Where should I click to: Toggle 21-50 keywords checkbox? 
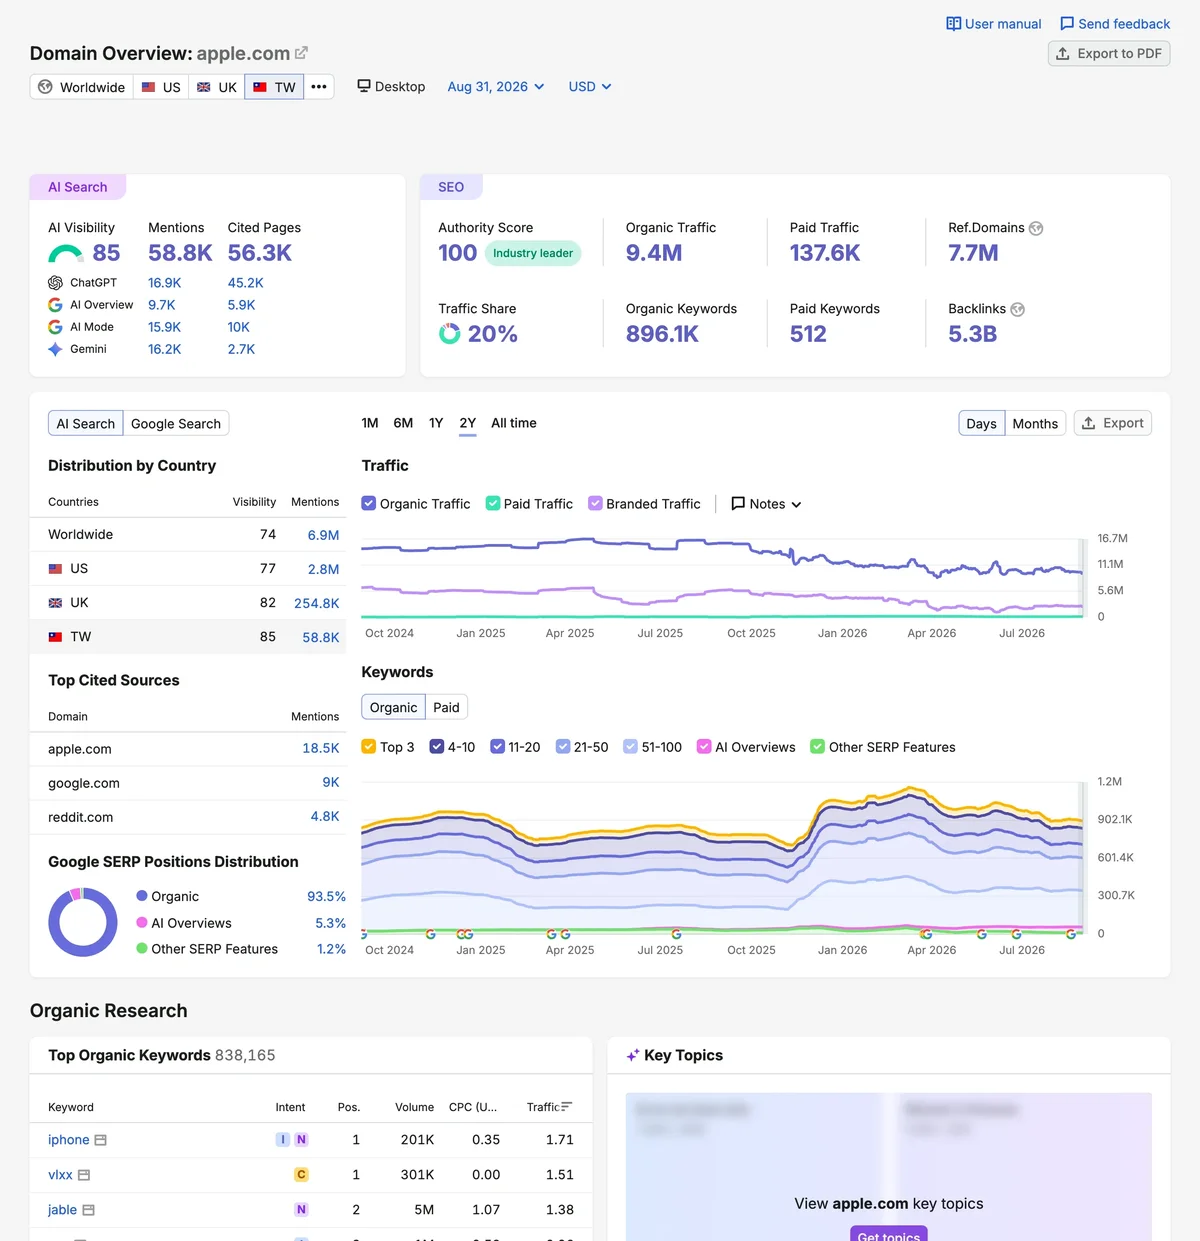563,747
